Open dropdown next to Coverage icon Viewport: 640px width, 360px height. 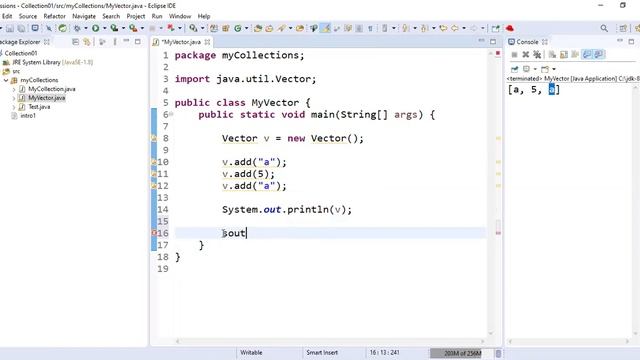tap(123, 28)
